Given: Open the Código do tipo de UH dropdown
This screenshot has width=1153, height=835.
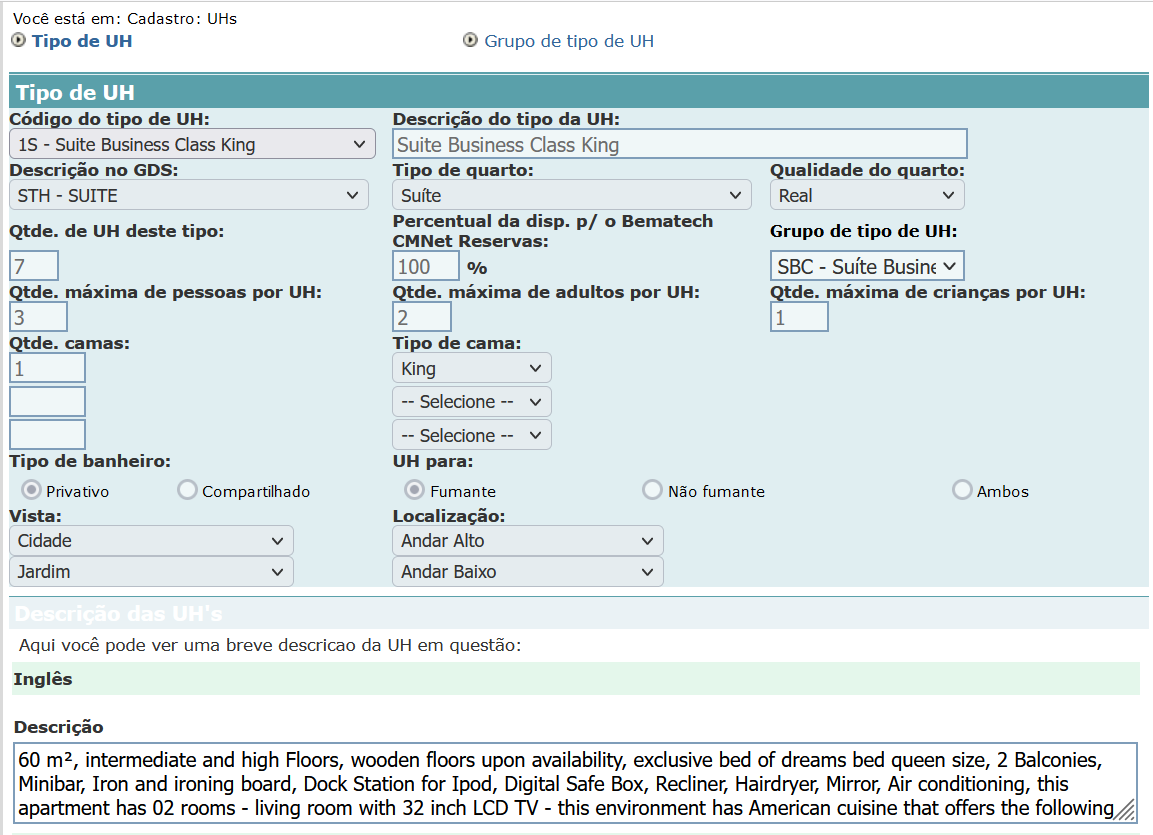Looking at the screenshot, I should point(192,144).
